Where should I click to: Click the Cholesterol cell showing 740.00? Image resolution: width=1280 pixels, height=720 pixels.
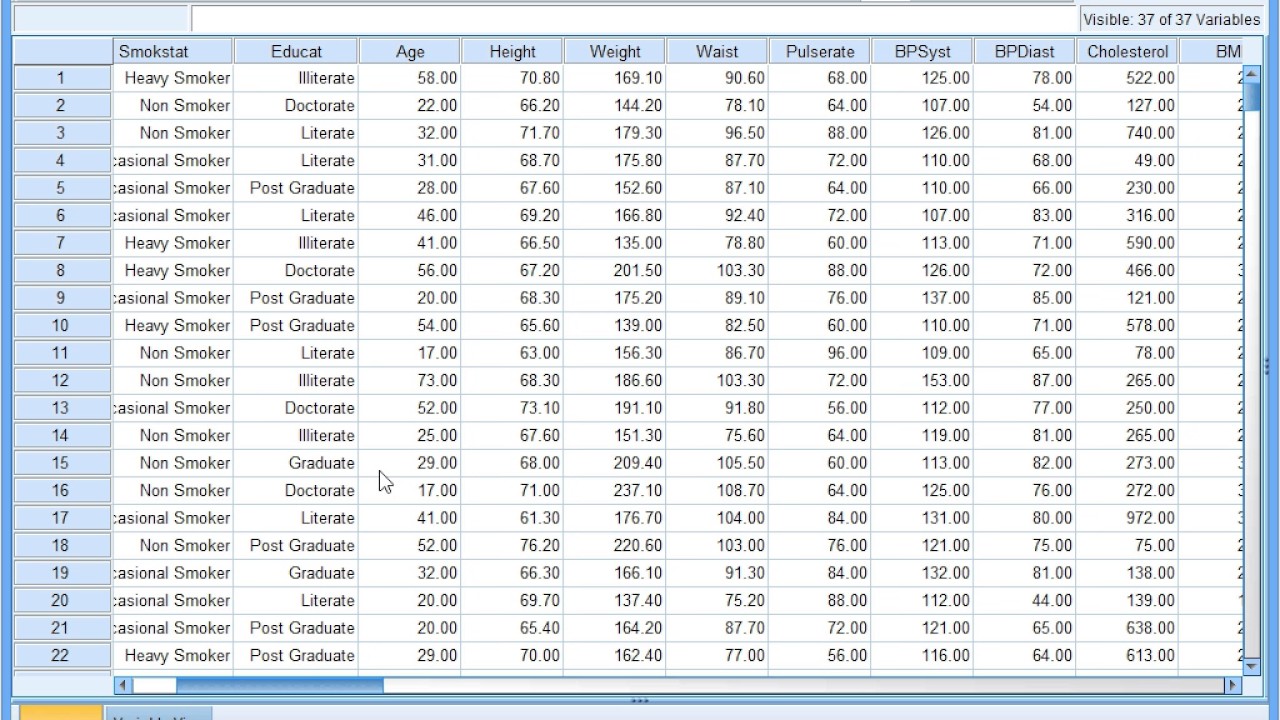(1127, 133)
